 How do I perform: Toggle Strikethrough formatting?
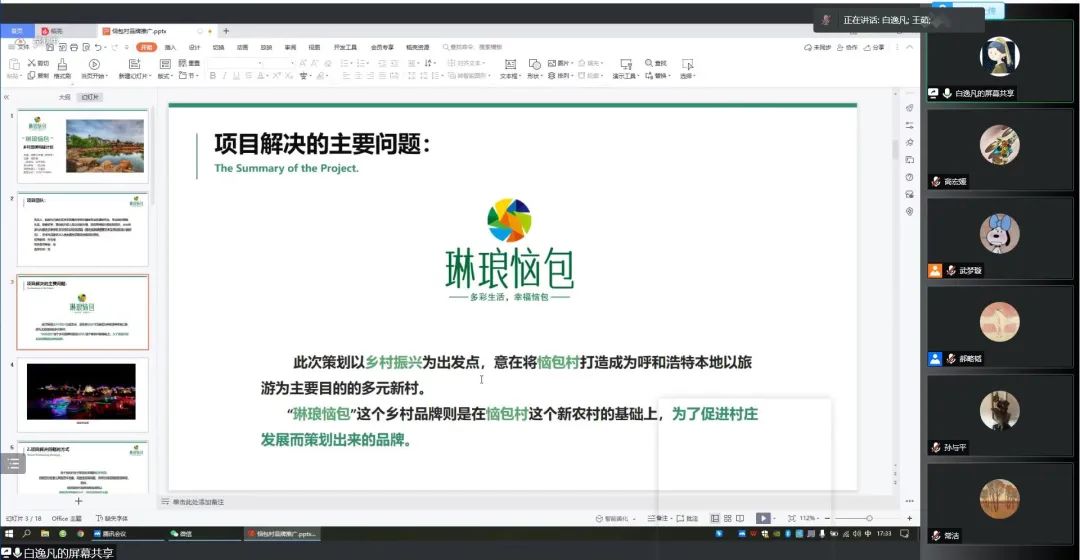[249, 75]
